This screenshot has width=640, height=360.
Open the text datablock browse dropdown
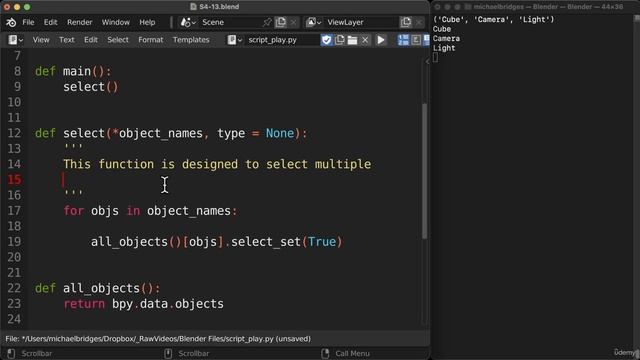[235, 40]
